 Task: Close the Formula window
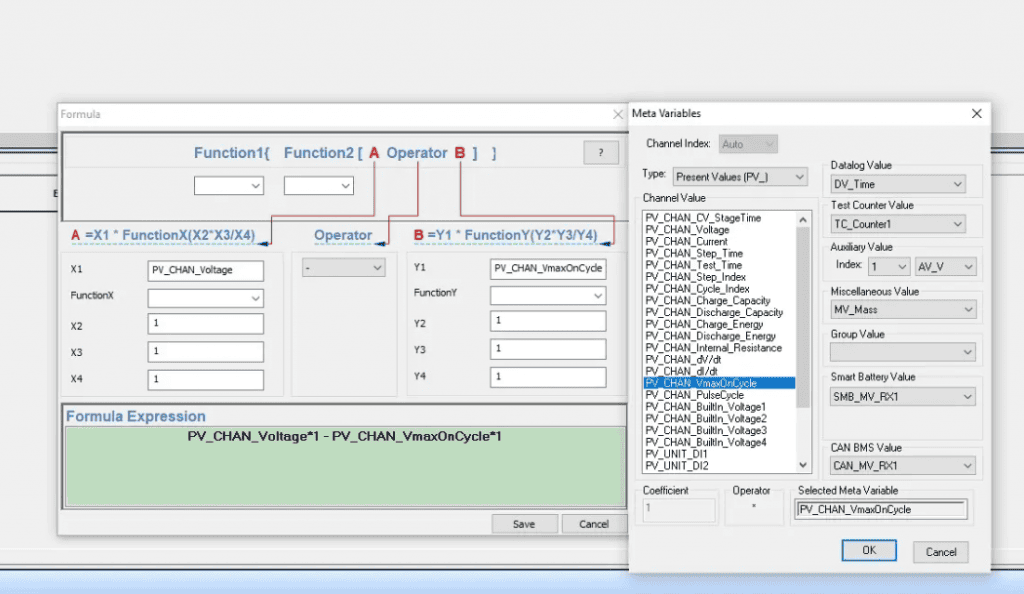[x=618, y=114]
